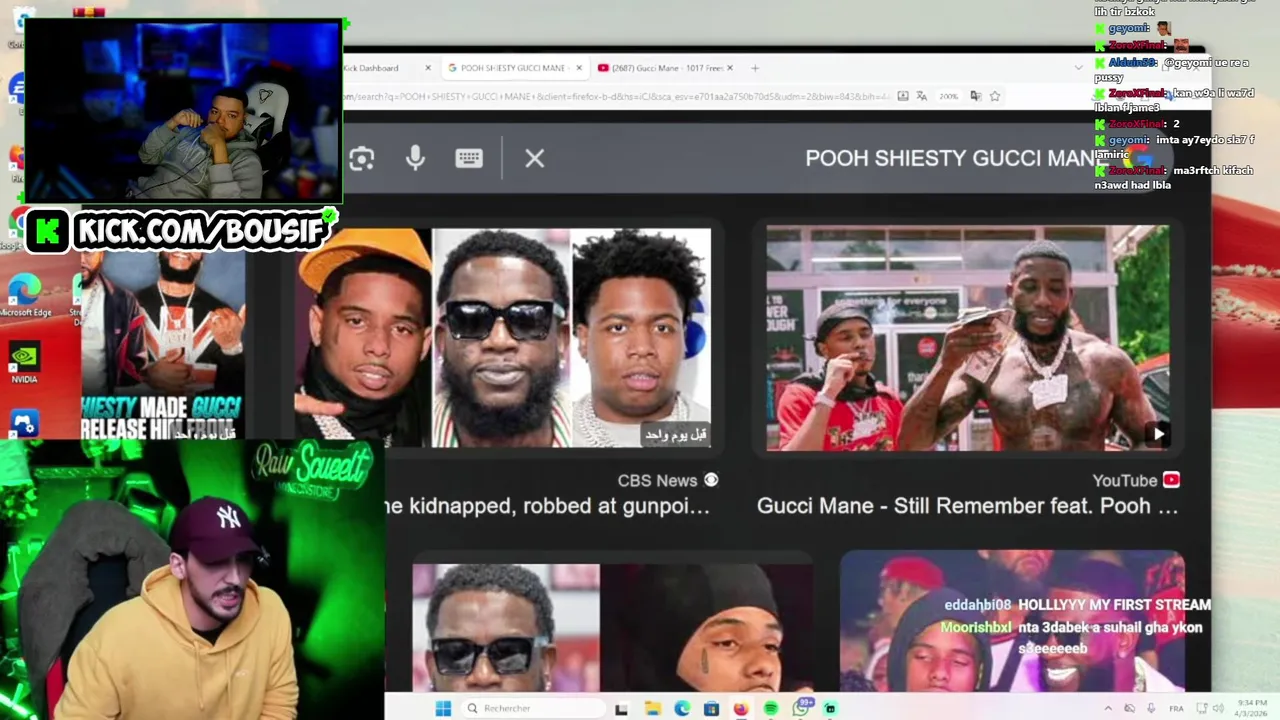Click the translate page icon in address bar
Screen dimensions: 1280x720
[921, 96]
